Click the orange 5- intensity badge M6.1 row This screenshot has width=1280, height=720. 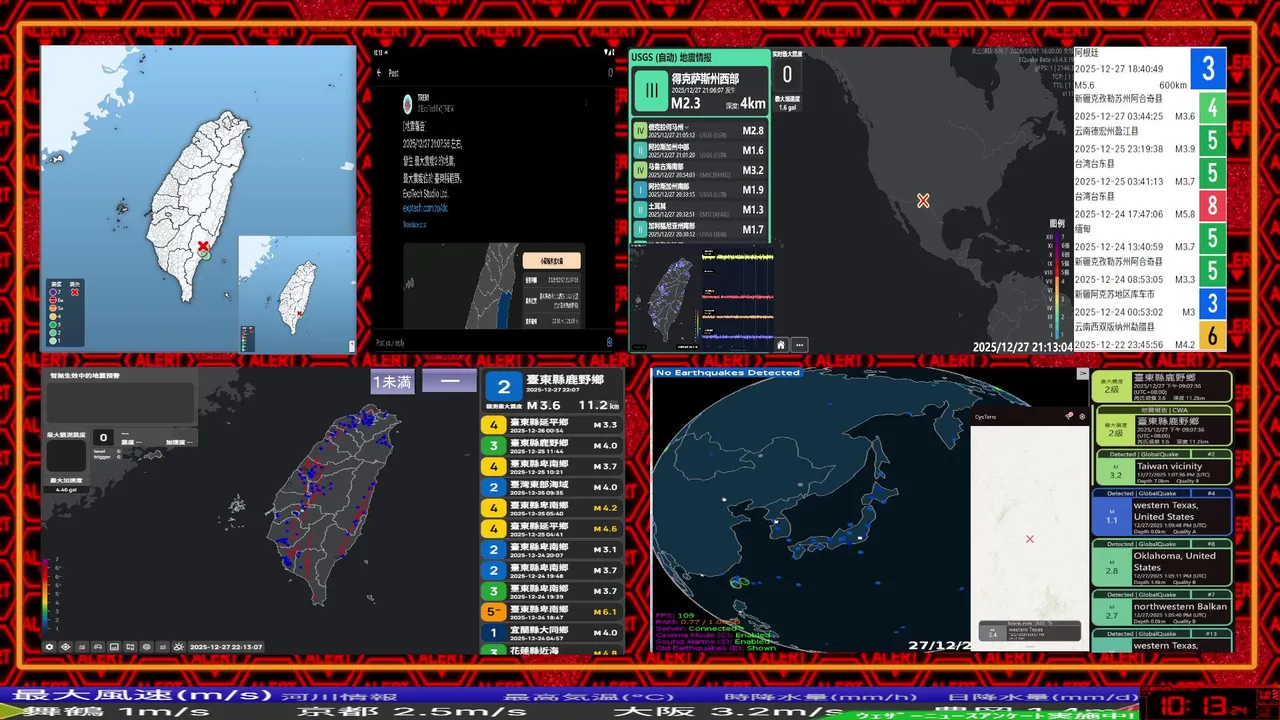[494, 612]
